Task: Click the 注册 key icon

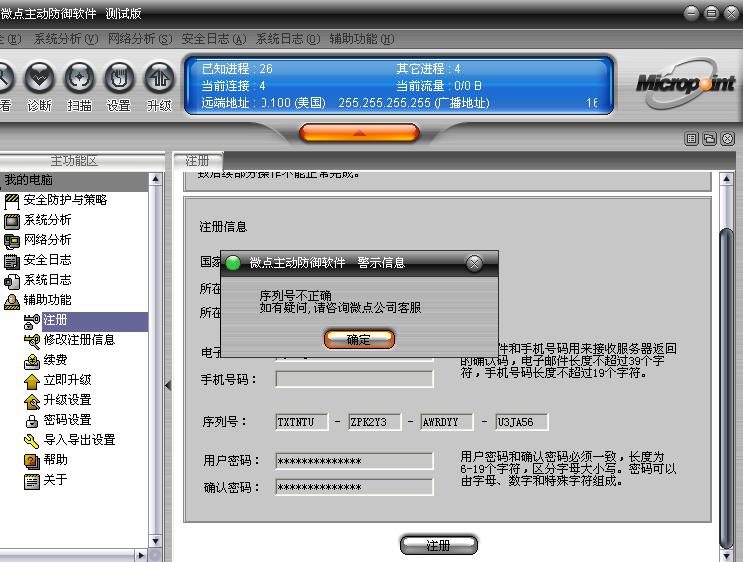Action: (x=32, y=321)
